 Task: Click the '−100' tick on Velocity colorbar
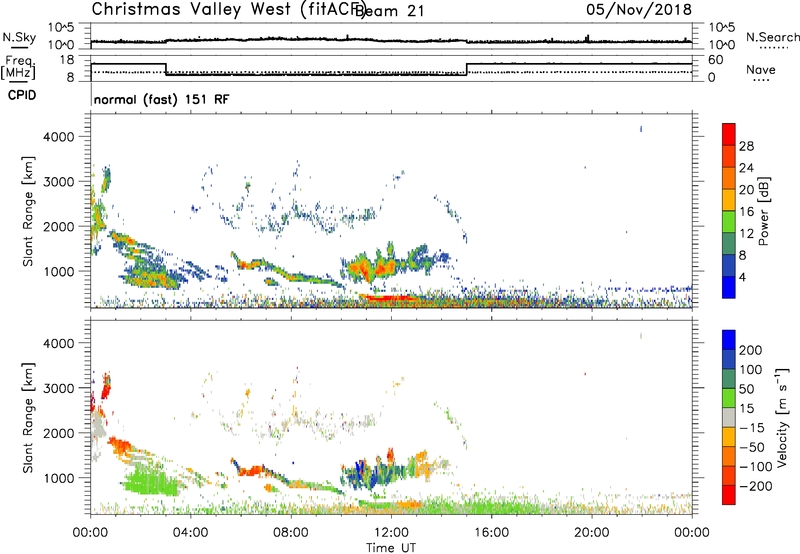click(x=756, y=467)
